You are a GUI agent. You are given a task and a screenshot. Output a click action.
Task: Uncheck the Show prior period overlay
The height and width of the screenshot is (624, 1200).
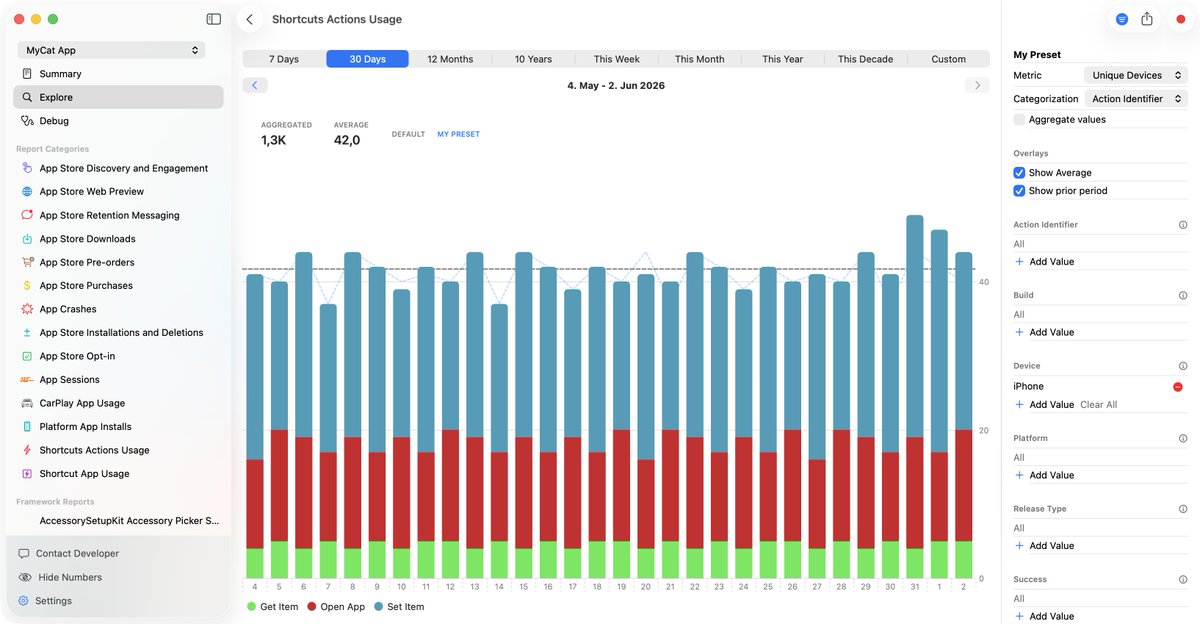[x=1019, y=191]
